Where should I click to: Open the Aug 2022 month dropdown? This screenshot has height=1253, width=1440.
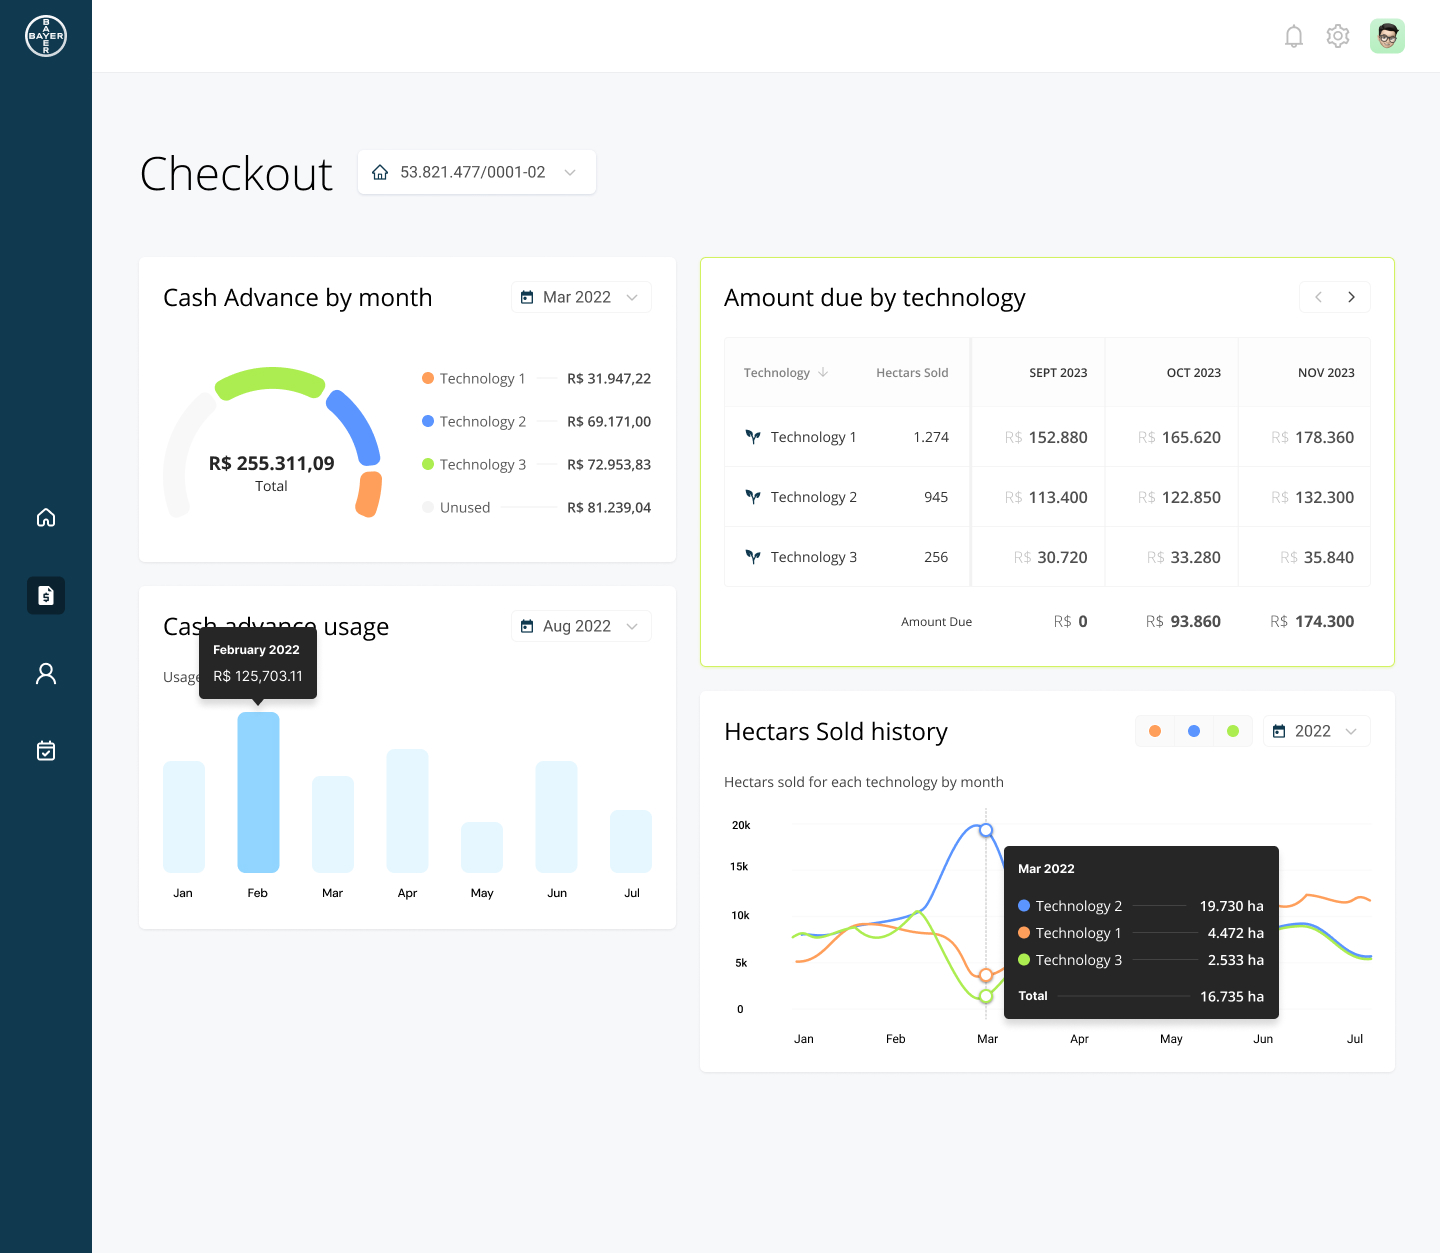(x=581, y=626)
